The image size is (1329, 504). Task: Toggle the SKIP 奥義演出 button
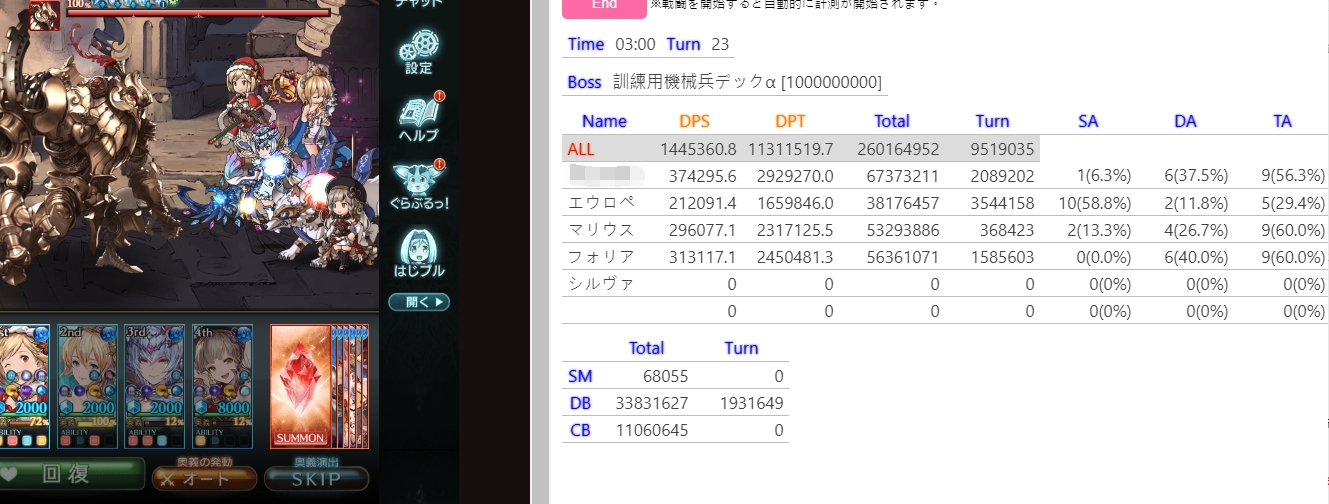[316, 478]
